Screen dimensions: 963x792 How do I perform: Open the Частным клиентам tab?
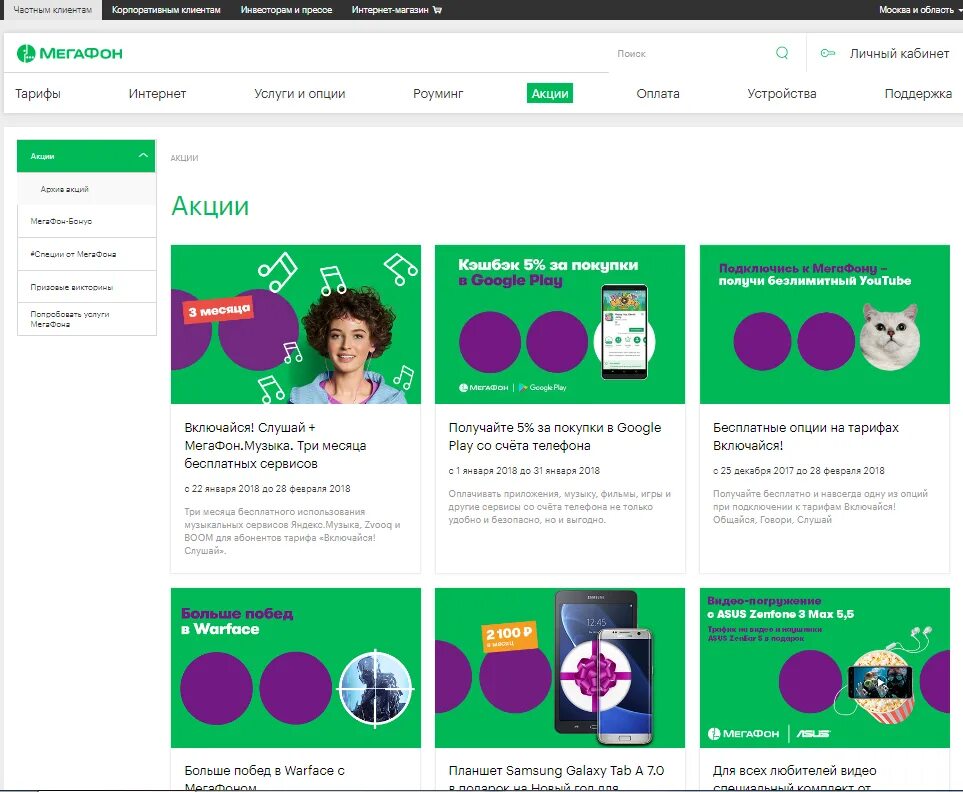click(52, 10)
